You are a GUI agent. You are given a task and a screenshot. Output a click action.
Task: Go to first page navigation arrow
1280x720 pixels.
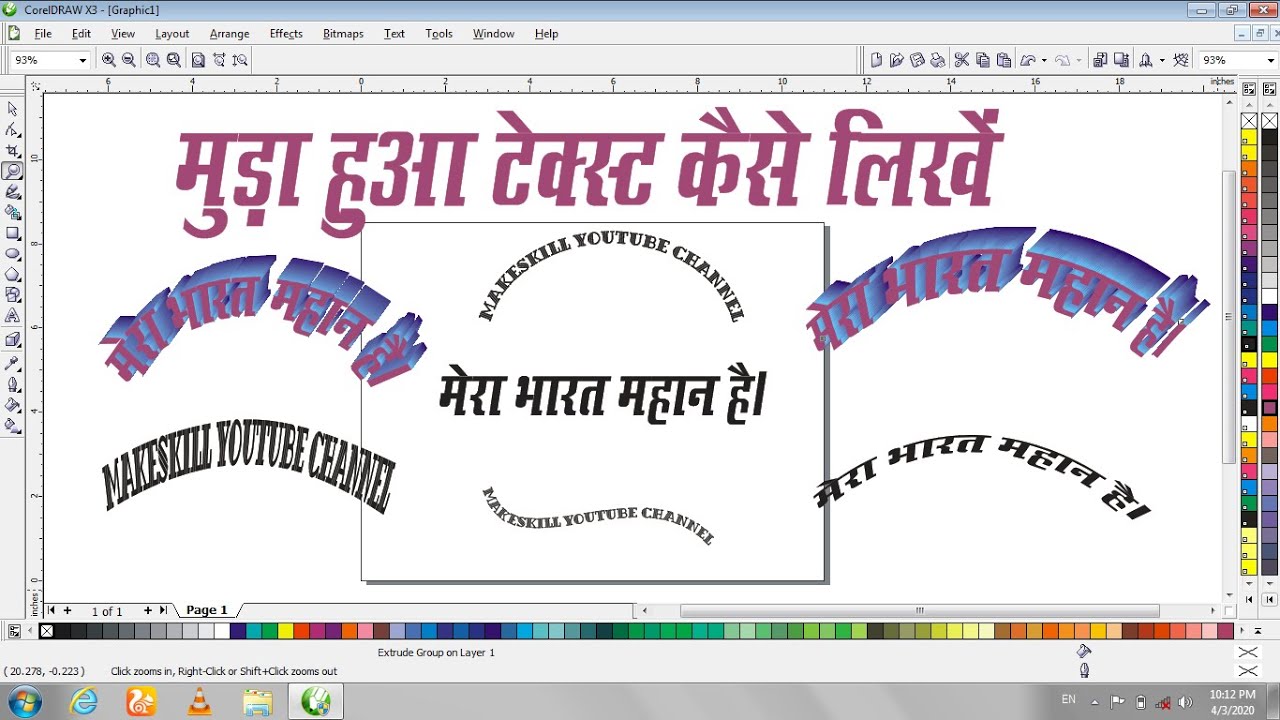(51, 610)
